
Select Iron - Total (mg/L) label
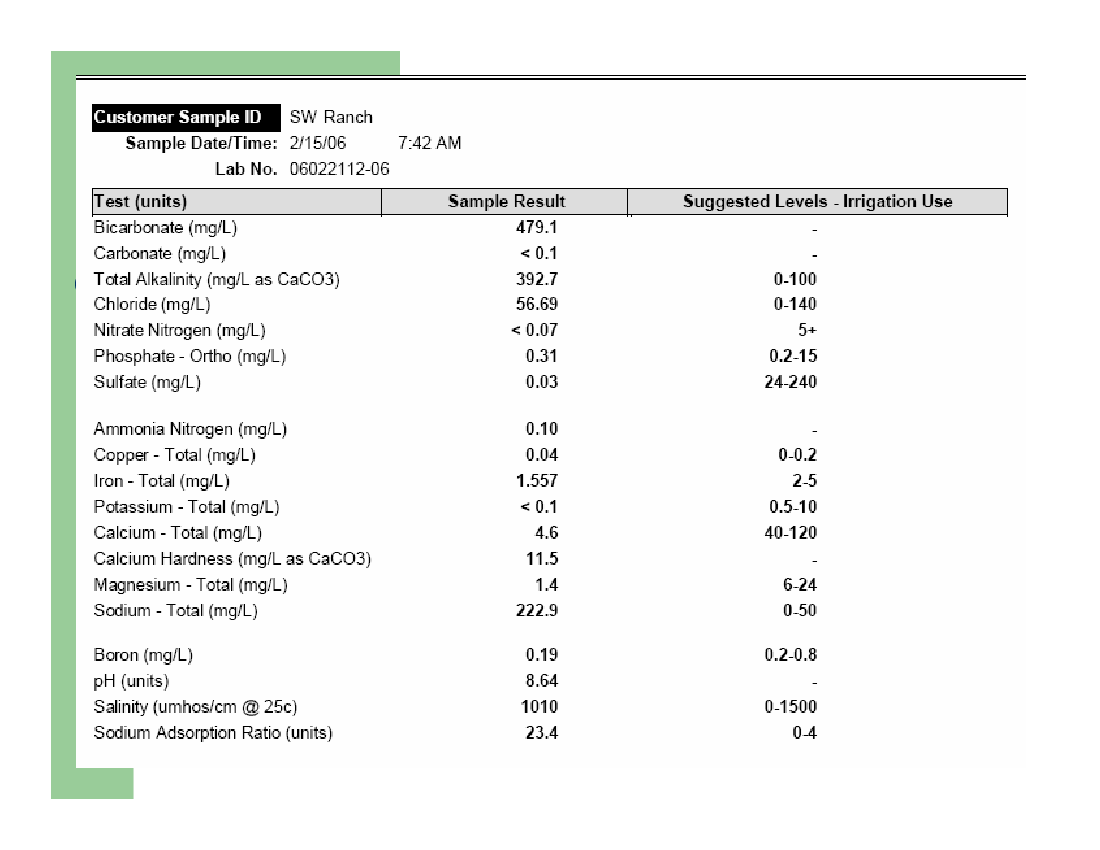pos(161,481)
